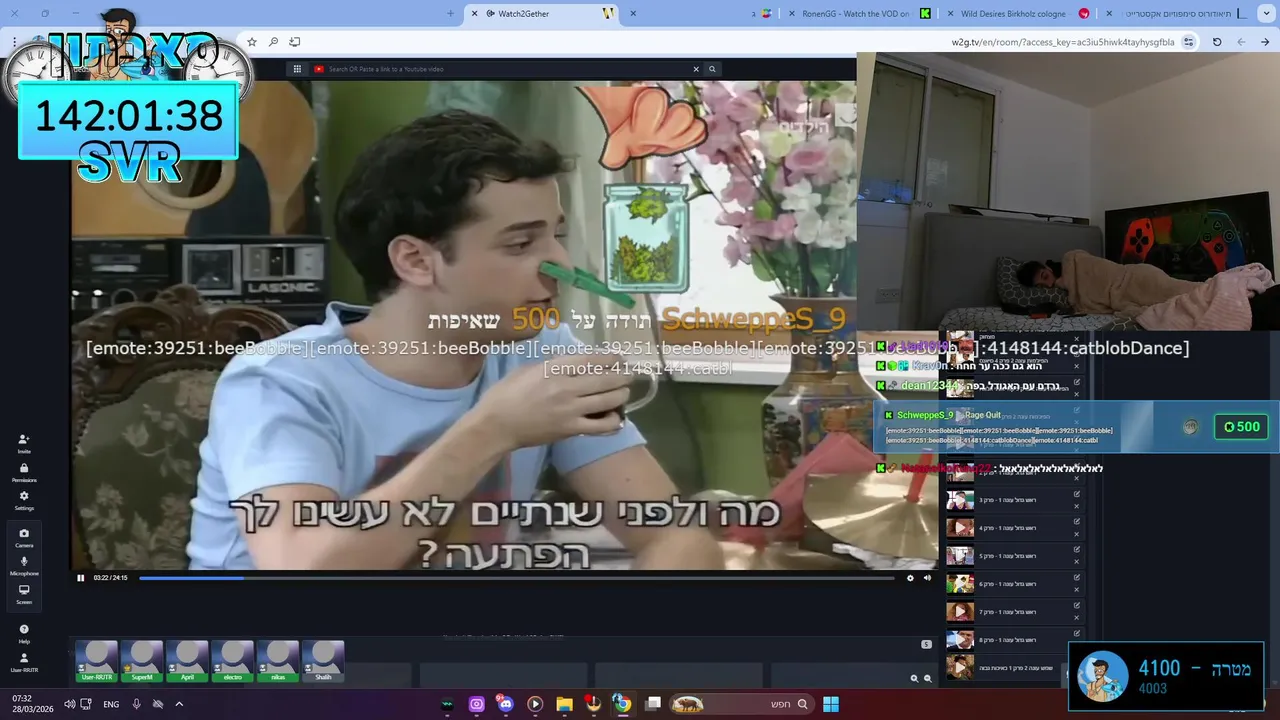Pause the video with the pause button
Image resolution: width=1280 pixels, height=720 pixels.
81,577
